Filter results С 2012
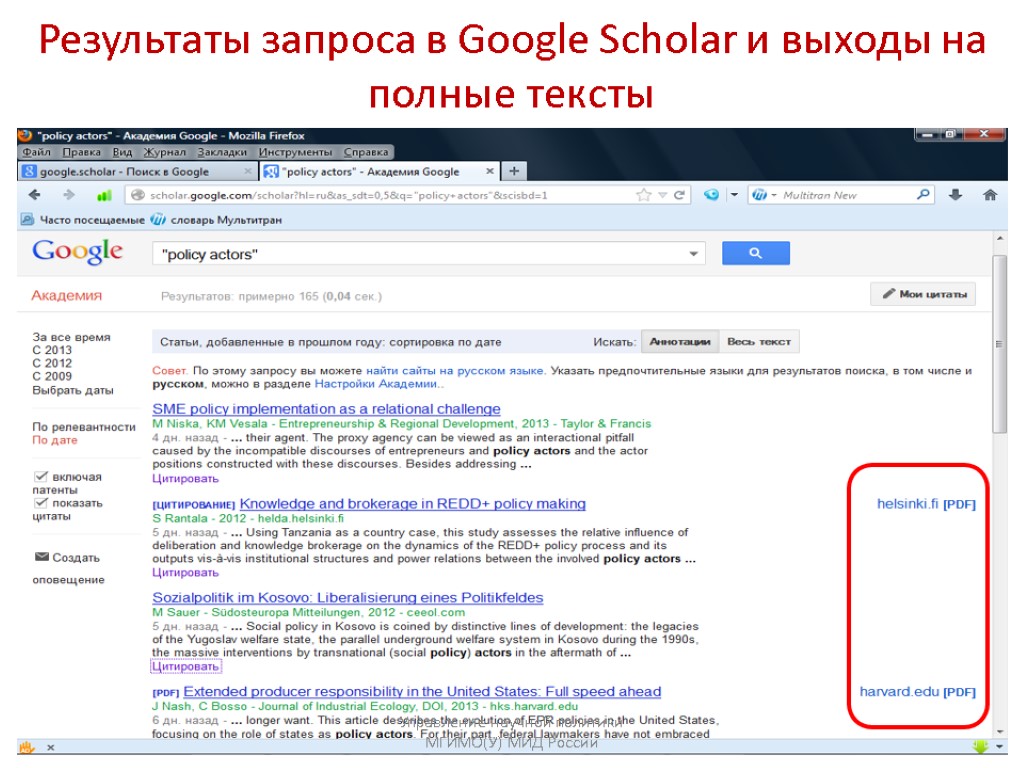This screenshot has width=1024, height=768. tap(52, 363)
